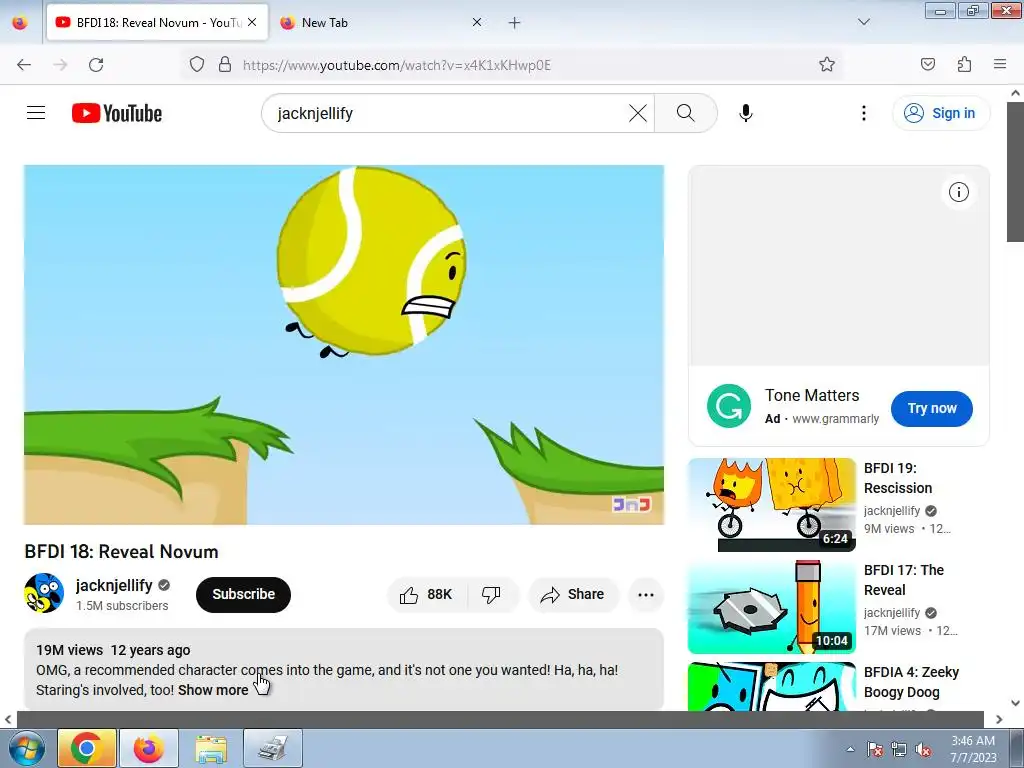Click the video player area
The height and width of the screenshot is (768, 1024).
click(x=344, y=345)
